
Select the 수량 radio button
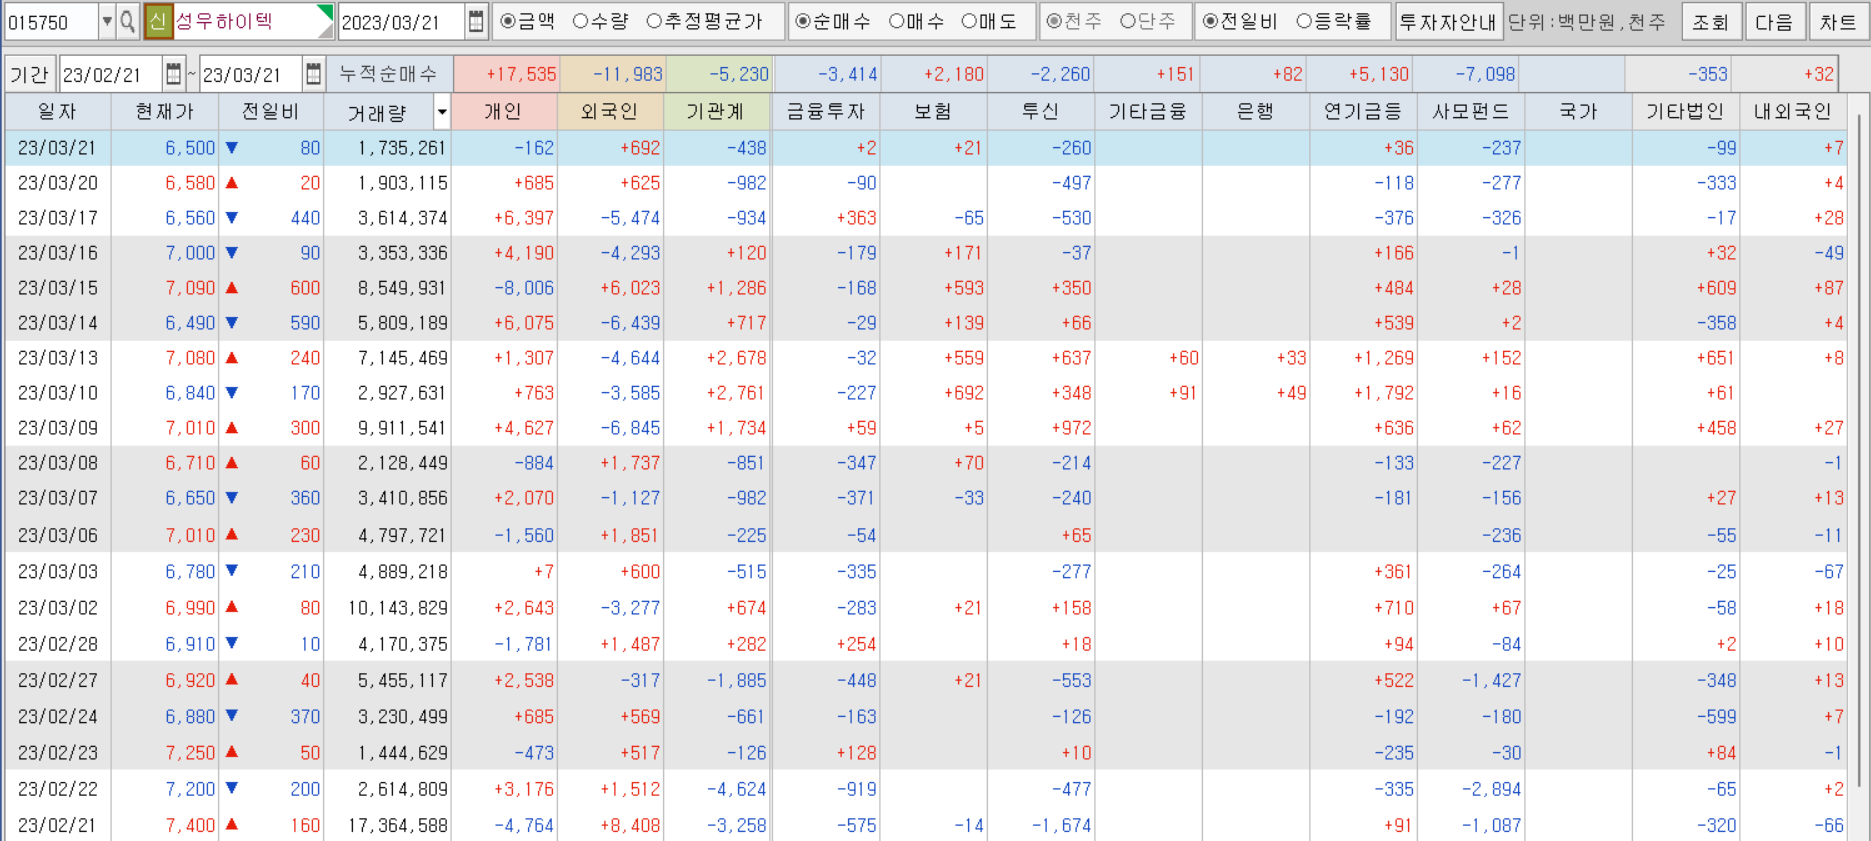581,21
